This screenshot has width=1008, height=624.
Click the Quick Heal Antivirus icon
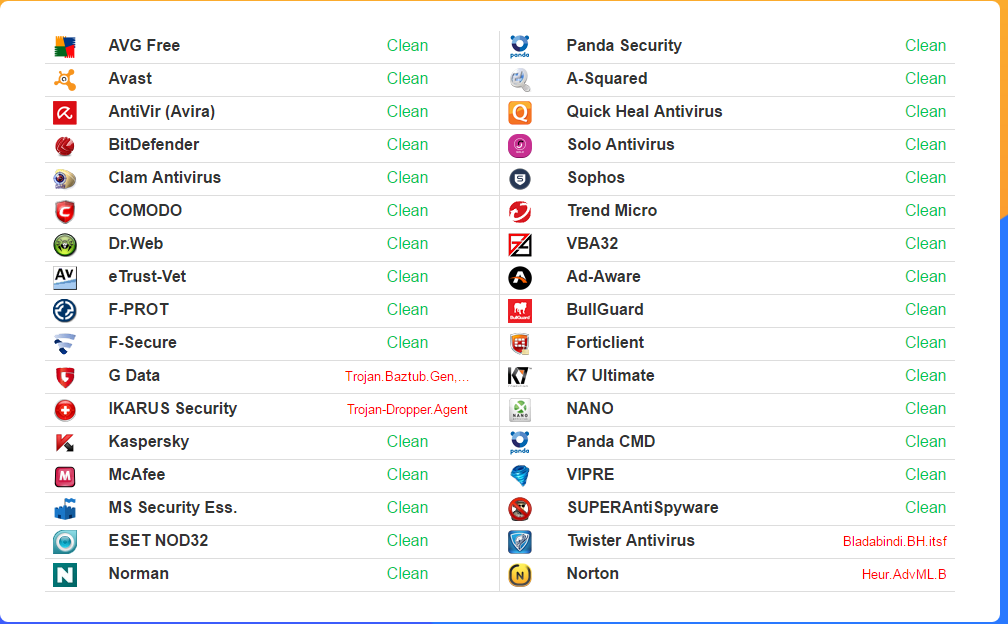pyautogui.click(x=520, y=112)
